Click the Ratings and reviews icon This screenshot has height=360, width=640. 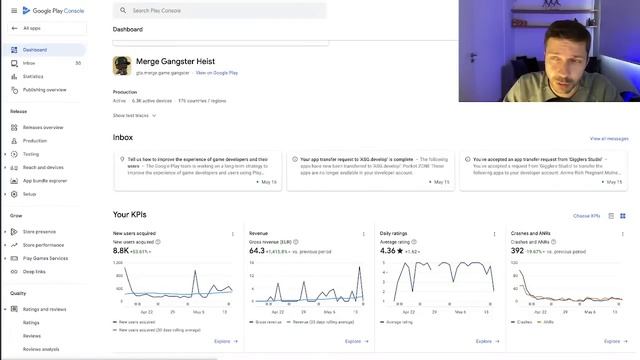[x=14, y=309]
